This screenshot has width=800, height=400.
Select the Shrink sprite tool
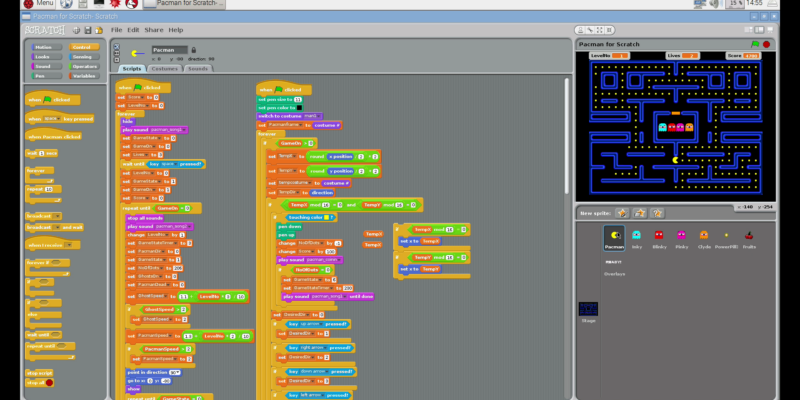point(609,30)
